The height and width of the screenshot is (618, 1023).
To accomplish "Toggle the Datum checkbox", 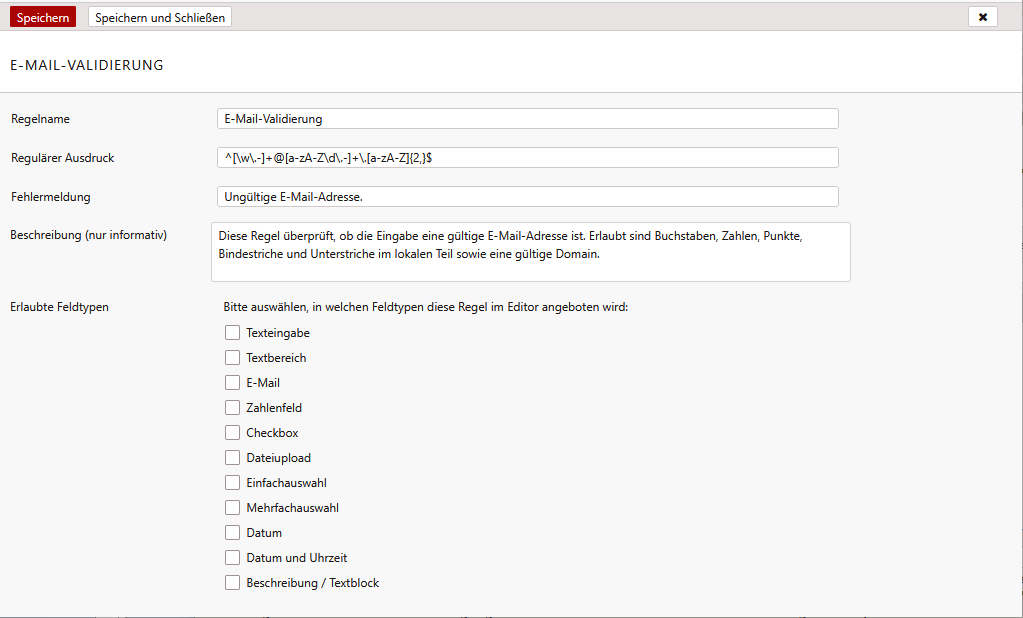I will click(232, 533).
